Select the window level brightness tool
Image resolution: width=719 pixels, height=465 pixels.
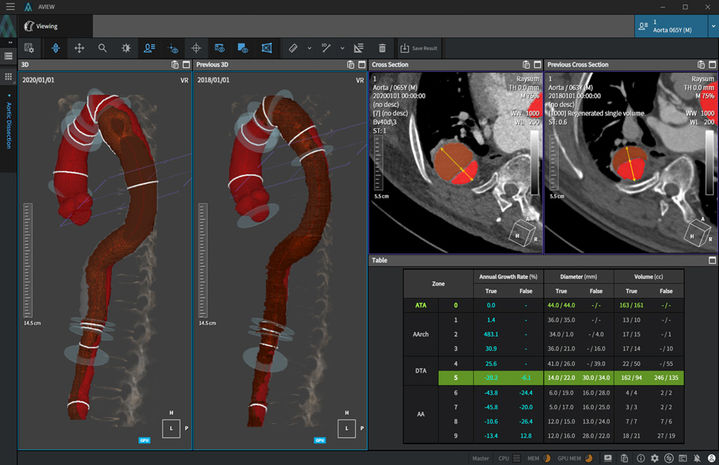(x=126, y=48)
